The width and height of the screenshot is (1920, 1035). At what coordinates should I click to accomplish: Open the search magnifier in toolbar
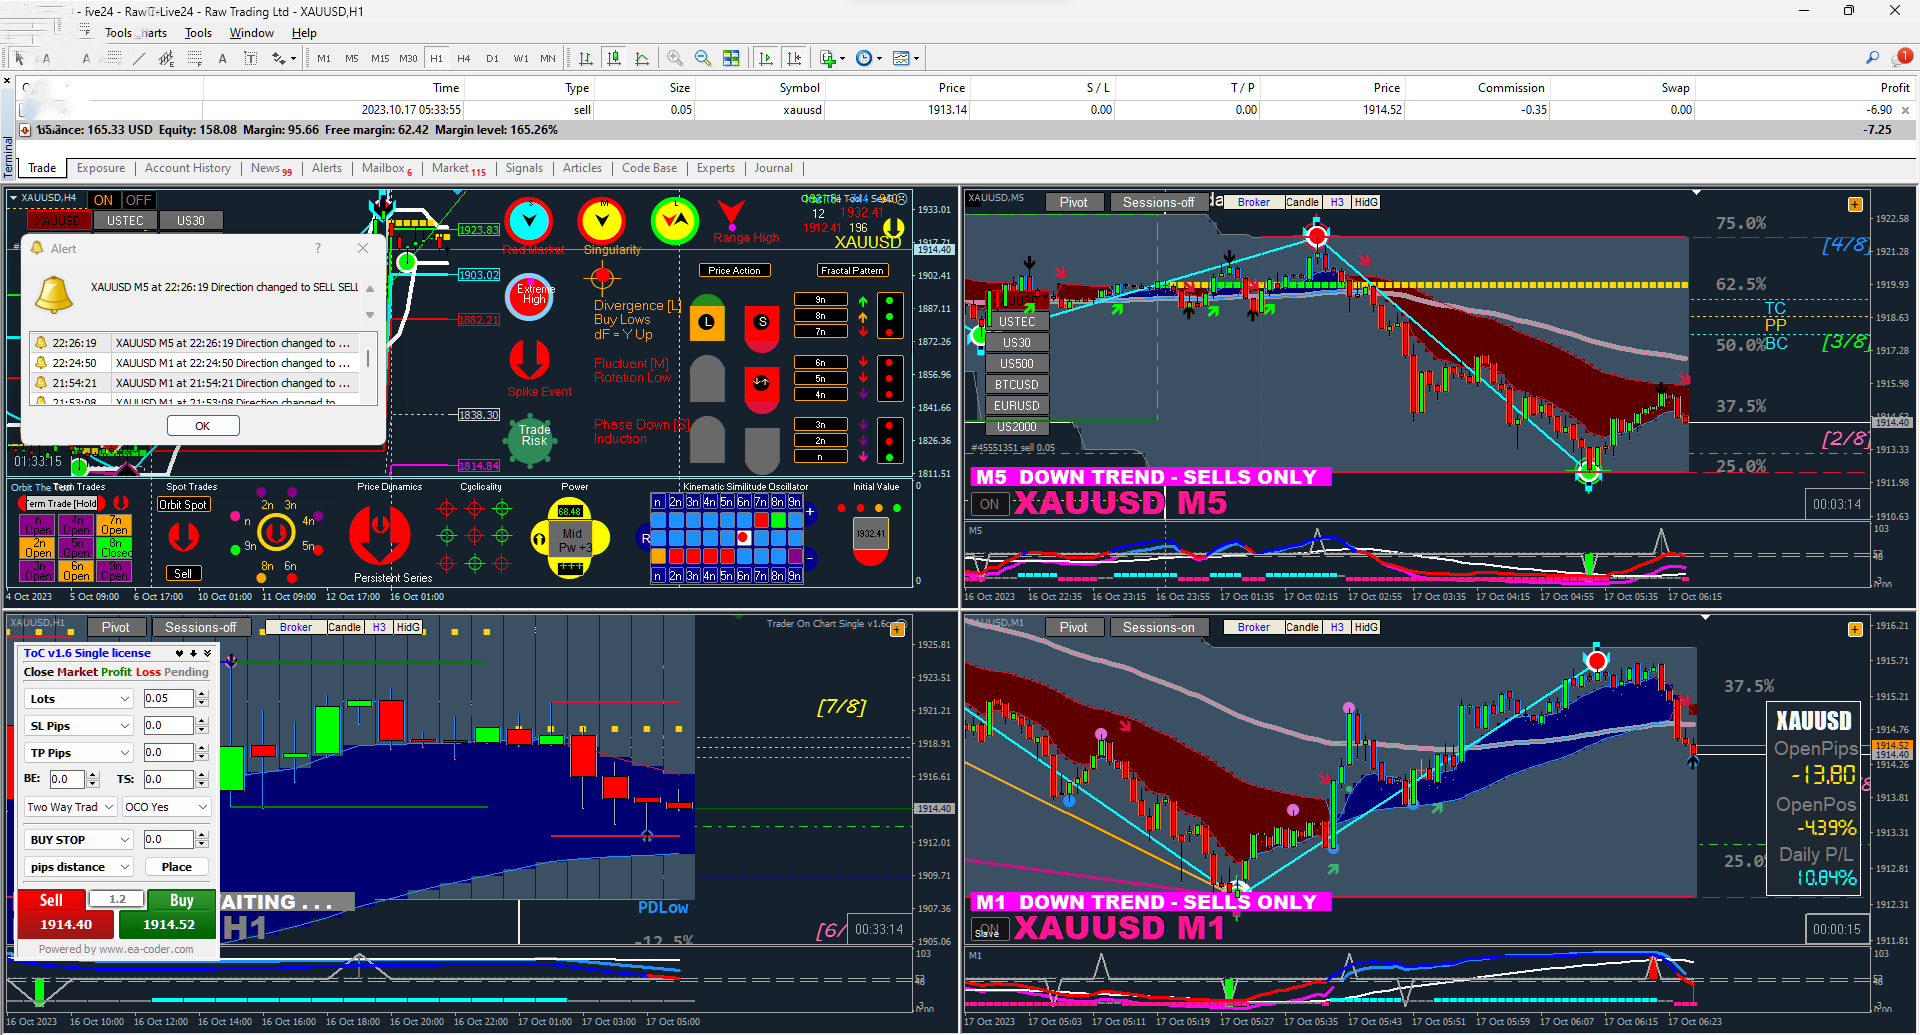click(1872, 58)
